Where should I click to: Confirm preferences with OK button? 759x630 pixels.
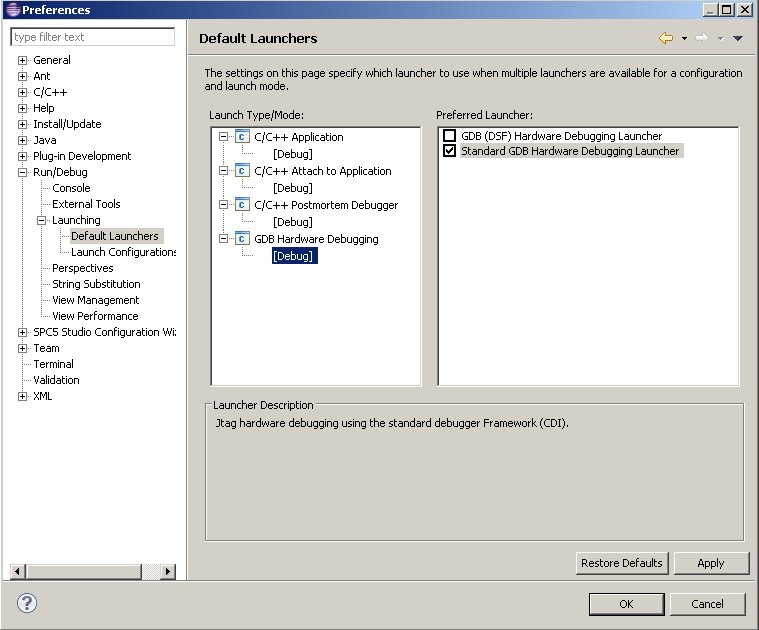[626, 604]
